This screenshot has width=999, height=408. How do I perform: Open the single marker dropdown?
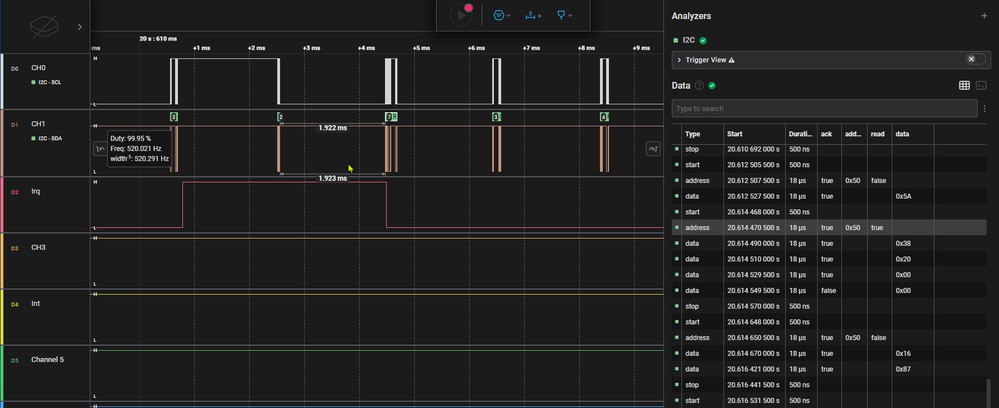564,15
